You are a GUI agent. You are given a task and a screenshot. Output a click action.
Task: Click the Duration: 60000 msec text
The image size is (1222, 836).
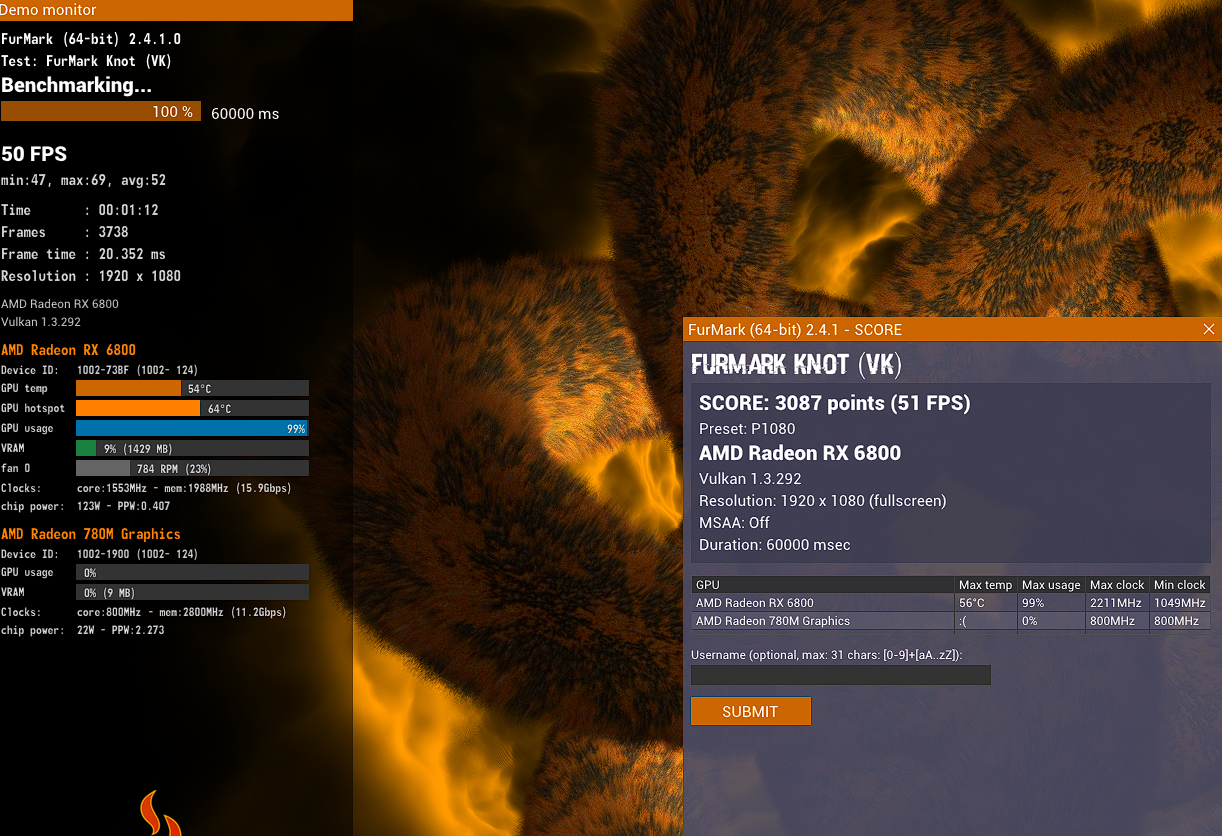pos(775,545)
